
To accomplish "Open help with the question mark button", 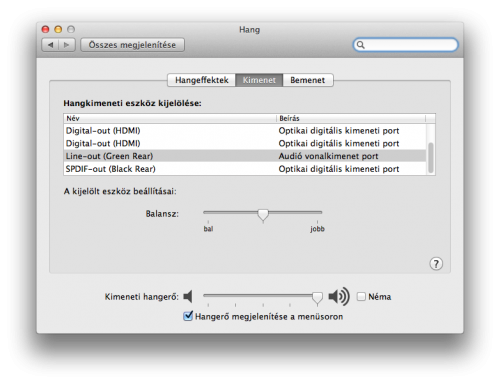I will [436, 264].
